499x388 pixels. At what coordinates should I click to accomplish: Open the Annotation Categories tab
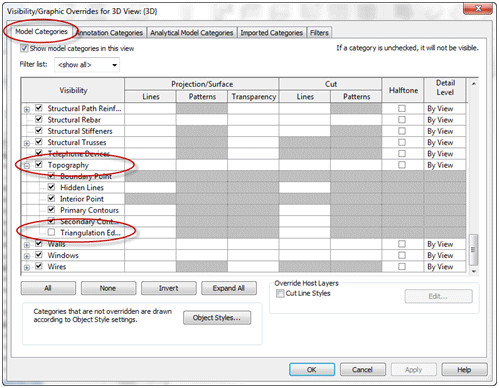(x=110, y=33)
